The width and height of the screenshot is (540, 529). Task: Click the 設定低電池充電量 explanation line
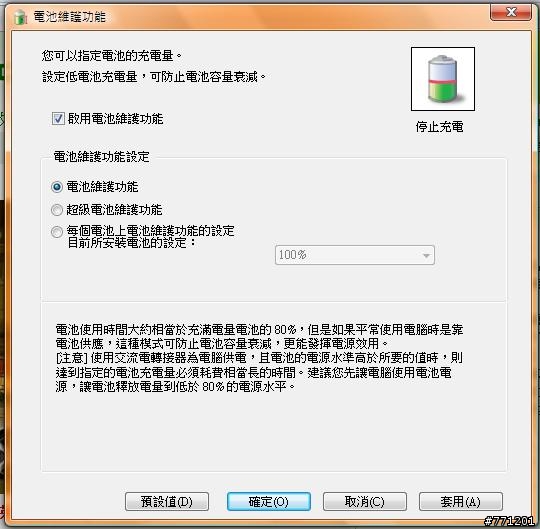coord(154,76)
